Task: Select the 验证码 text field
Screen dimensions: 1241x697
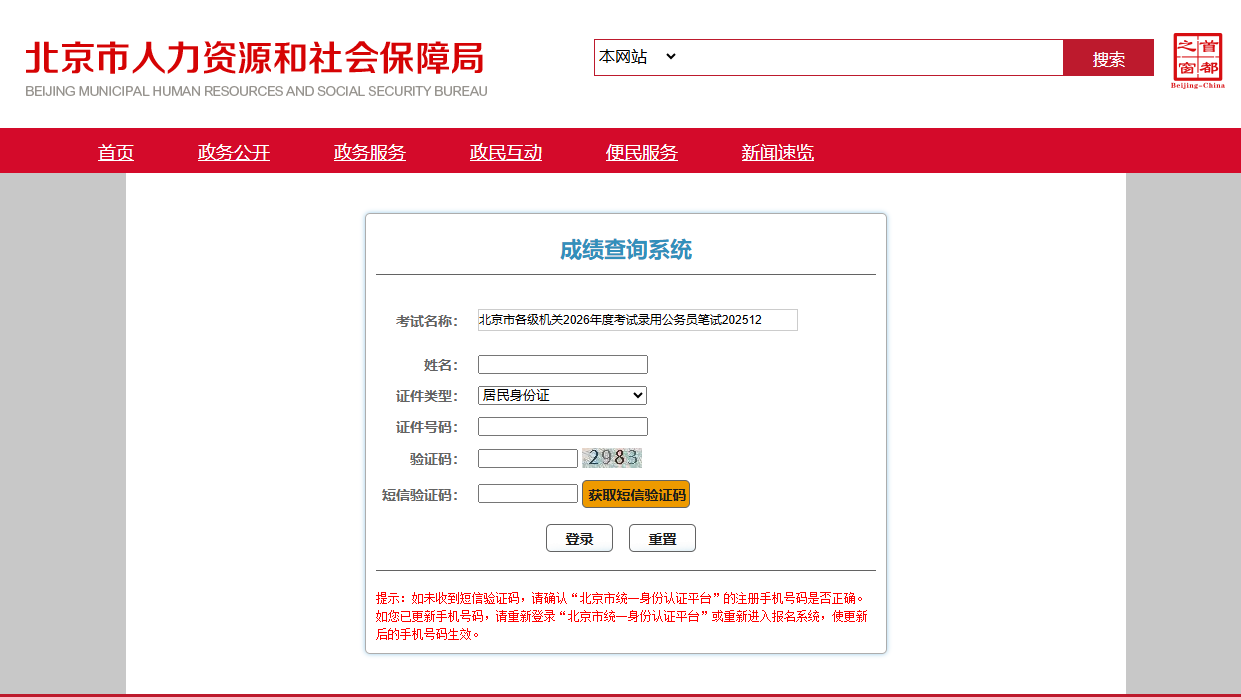Action: click(527, 458)
